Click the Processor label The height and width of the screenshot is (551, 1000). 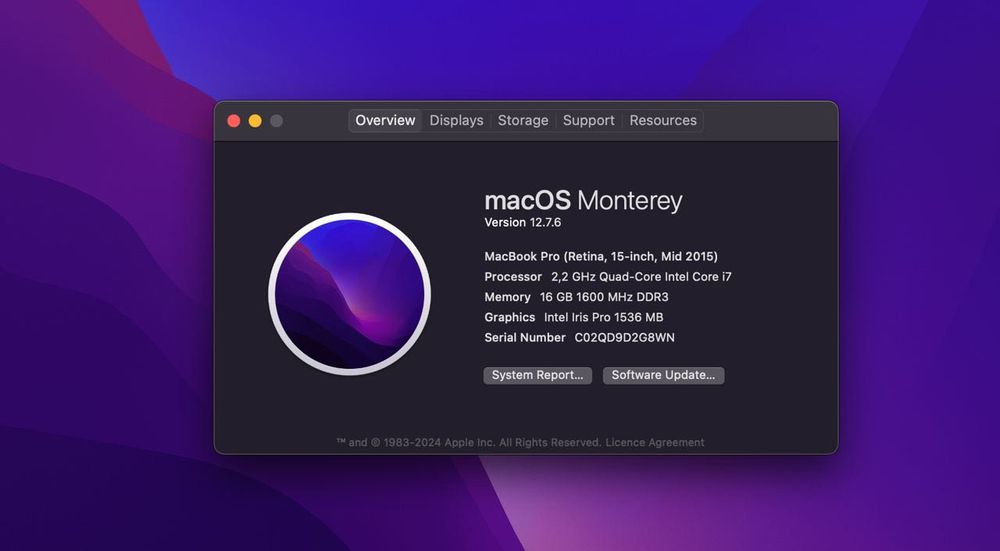pyautogui.click(x=513, y=277)
